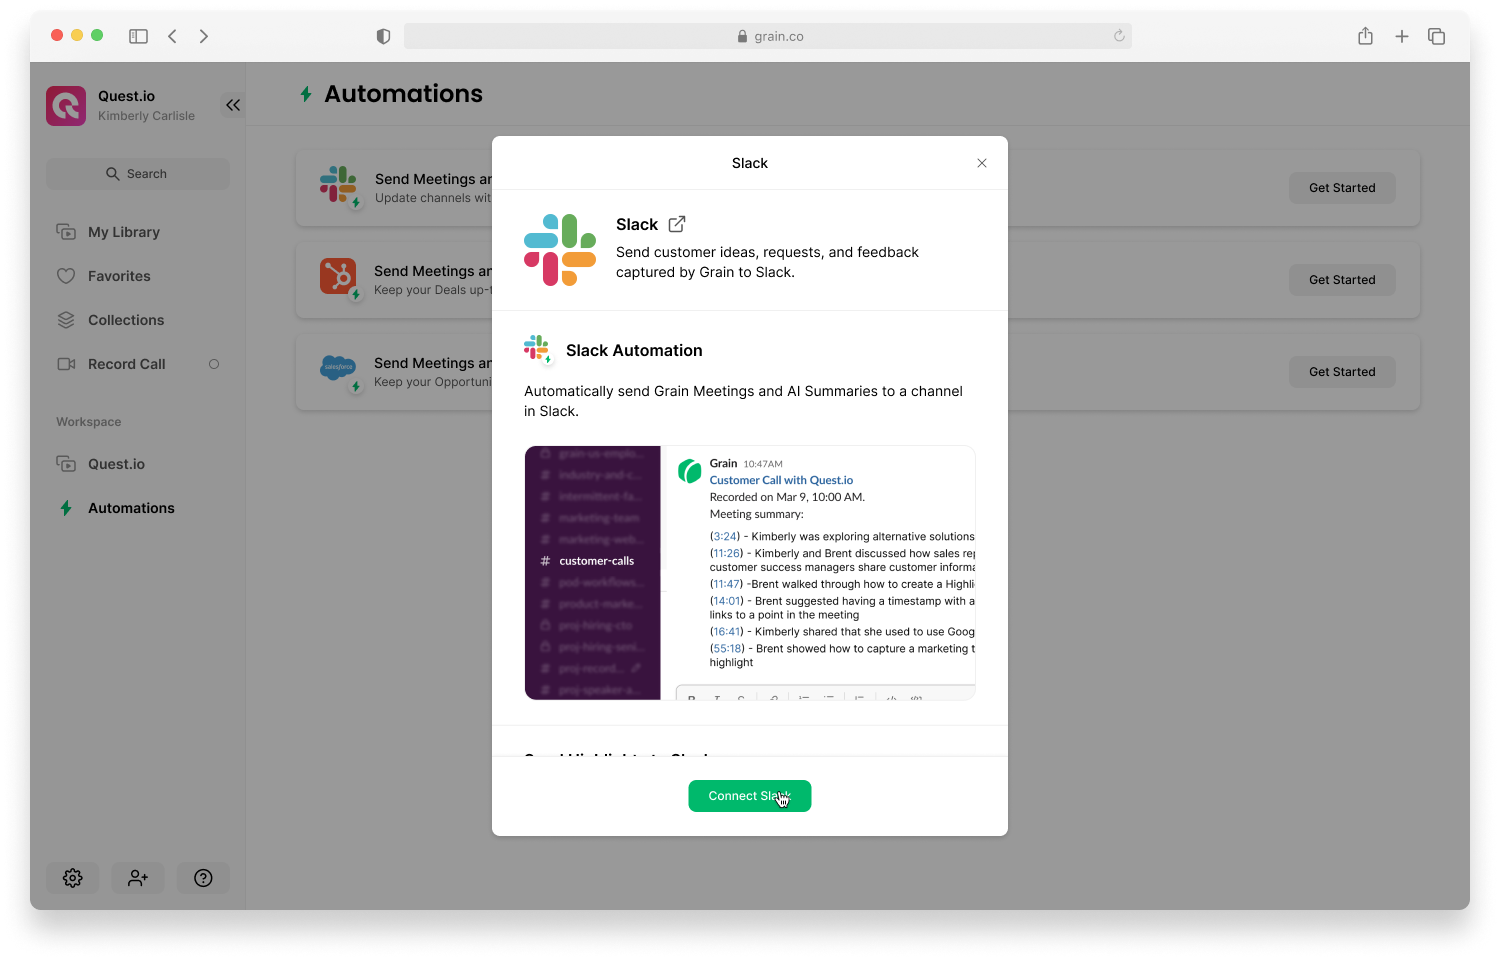Open the Slack integration page via external-link icon

tap(678, 223)
